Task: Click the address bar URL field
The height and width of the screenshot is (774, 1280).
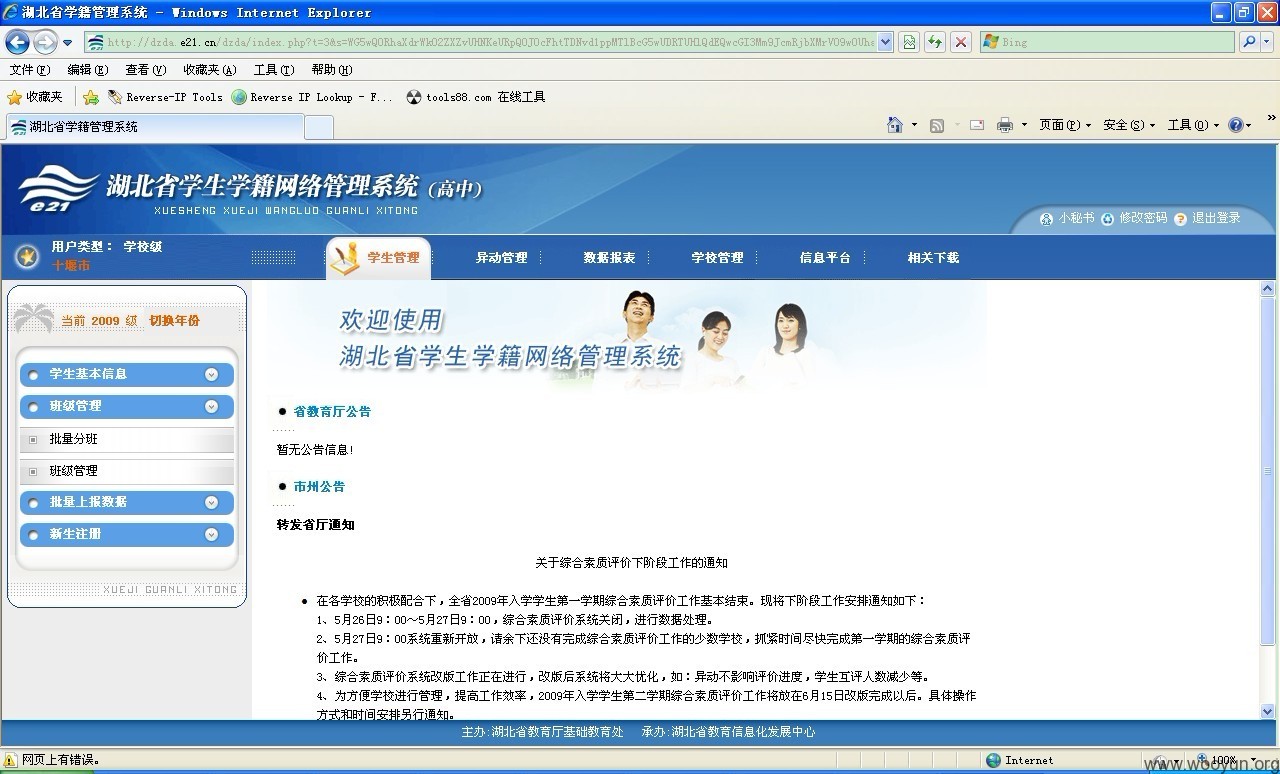Action: click(480, 42)
